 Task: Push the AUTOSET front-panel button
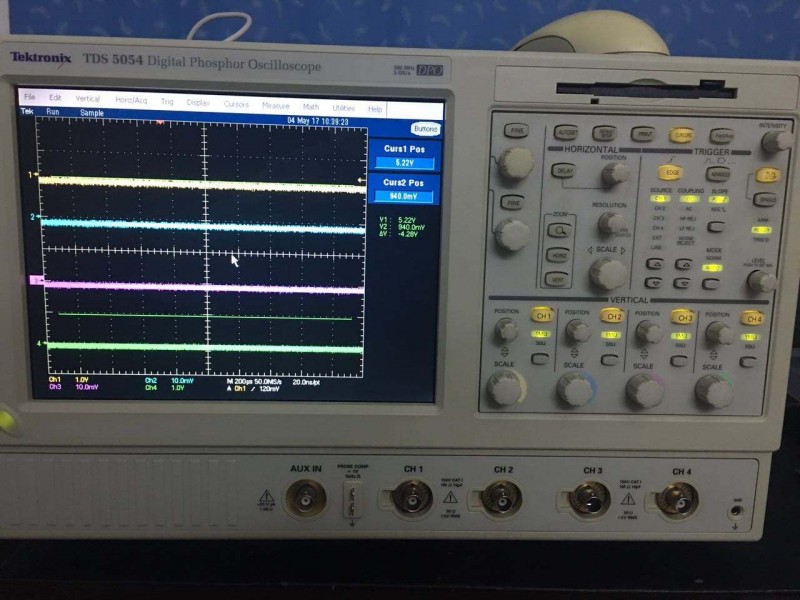566,133
